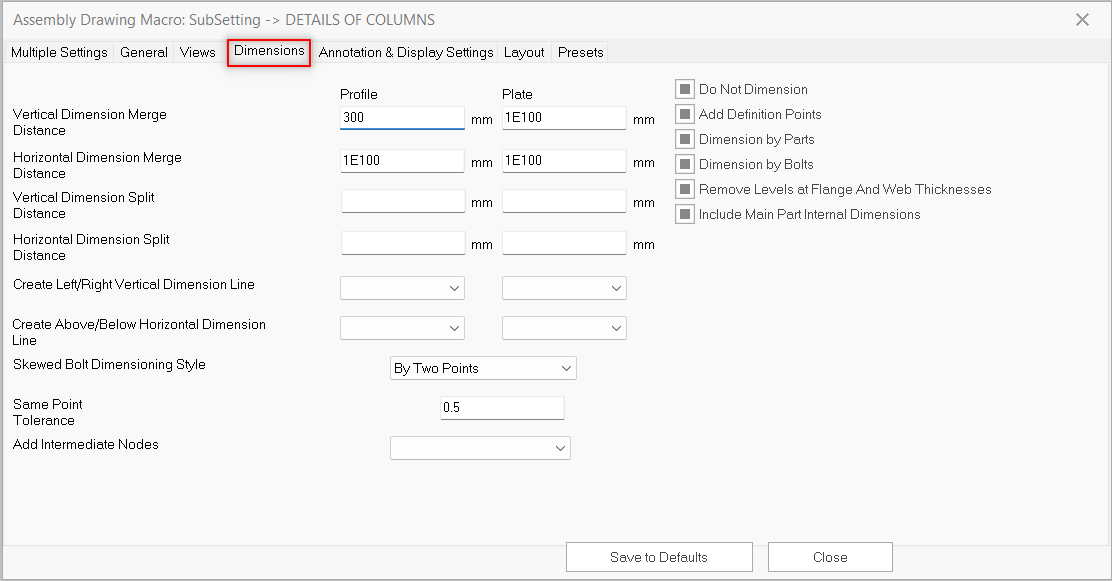The width and height of the screenshot is (1112, 581).
Task: Click the Plate Horizontal Dimension Split Distance field
Action: [564, 243]
